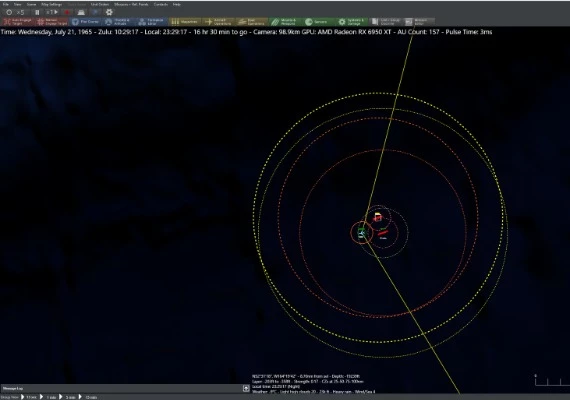The image size is (570, 400).
Task: Open the Unit Orders menu
Action: pos(100,4)
